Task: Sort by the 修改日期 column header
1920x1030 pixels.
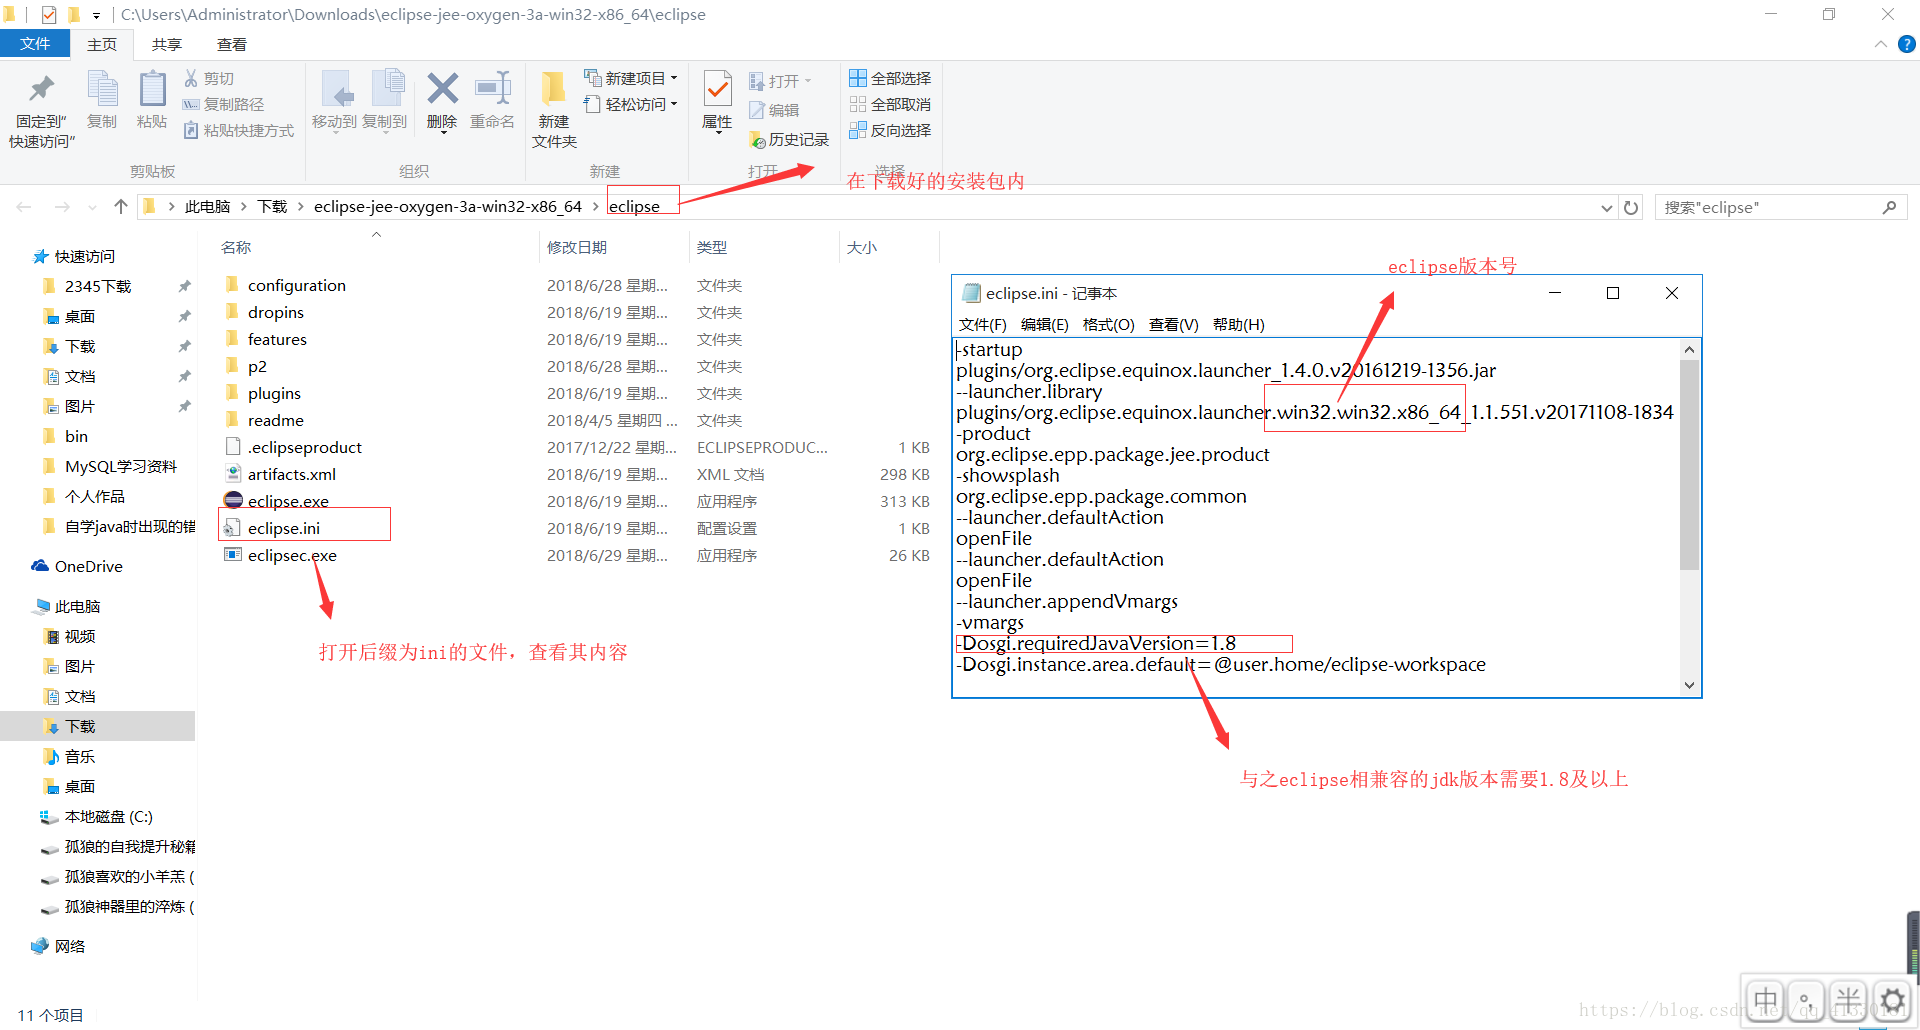Action: [x=577, y=247]
